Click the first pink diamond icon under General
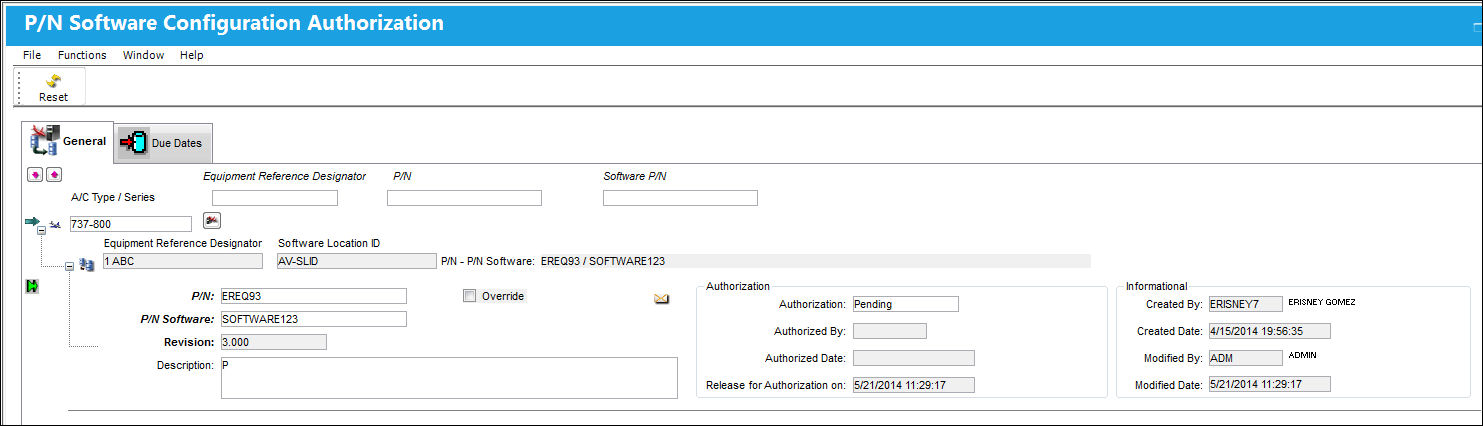Viewport: 1483px width, 426px height. 35,175
